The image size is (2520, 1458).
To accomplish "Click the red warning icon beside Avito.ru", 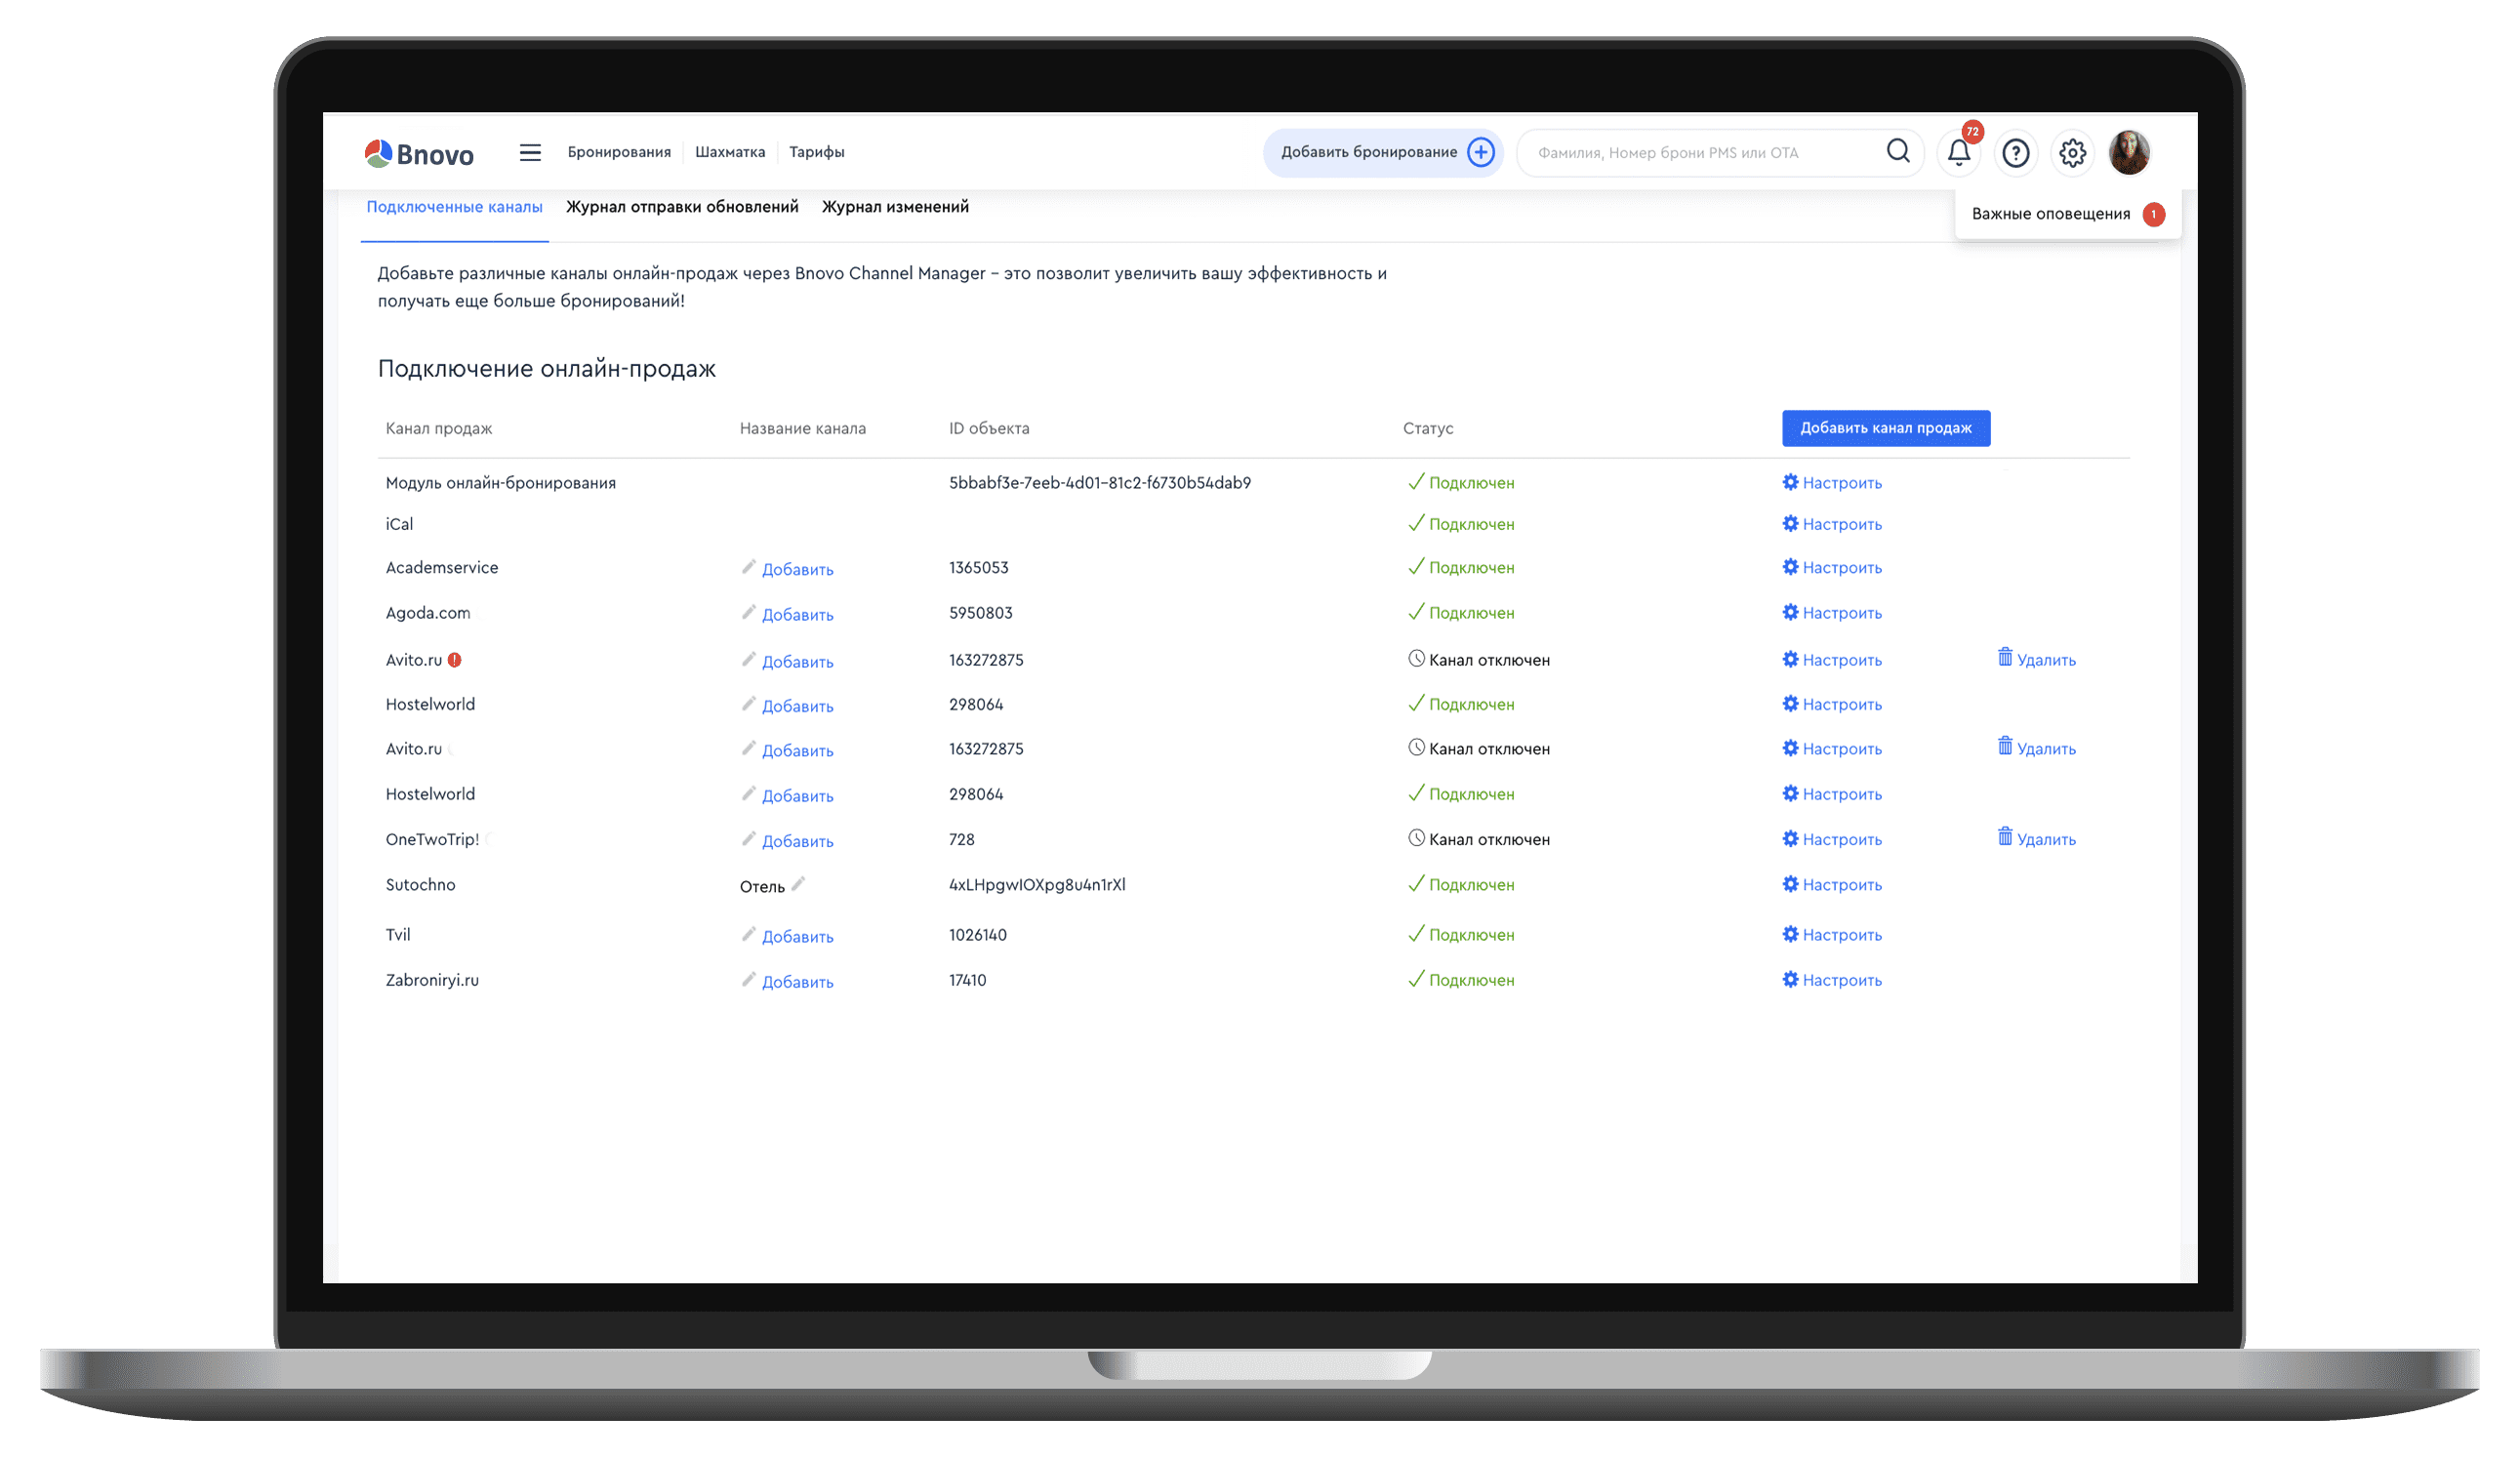I will pyautogui.click(x=454, y=660).
